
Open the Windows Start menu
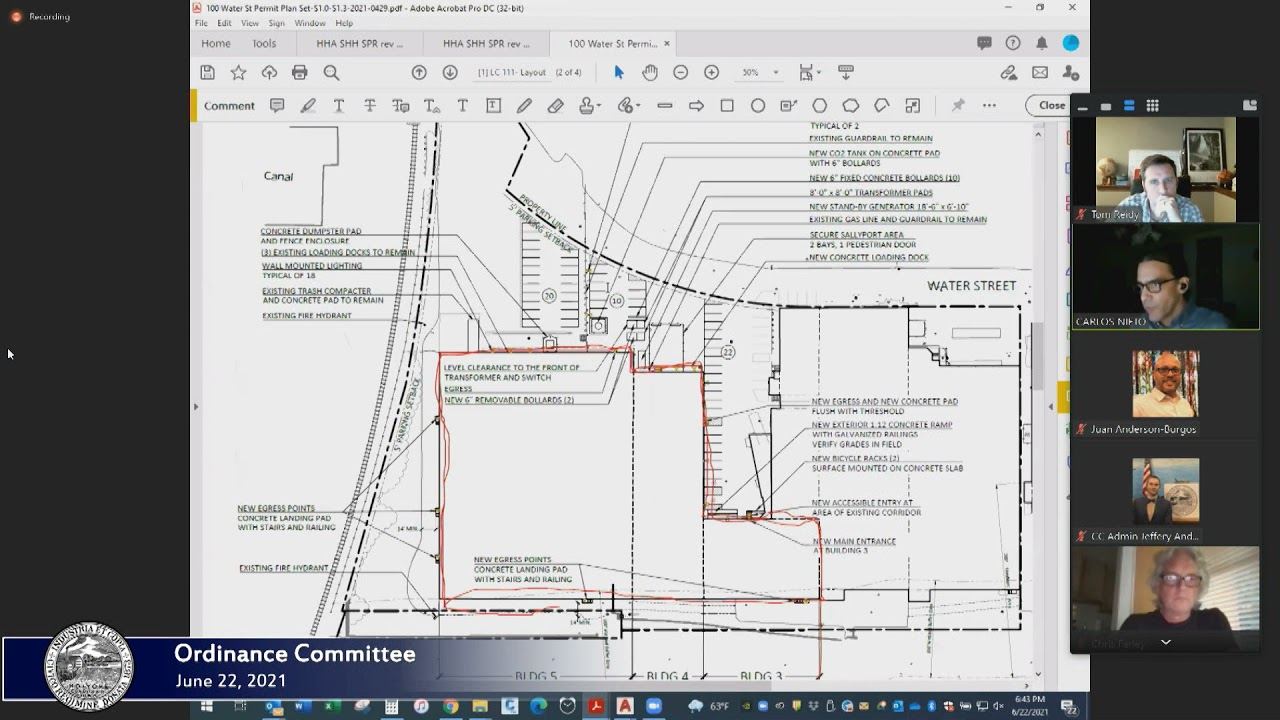207,706
